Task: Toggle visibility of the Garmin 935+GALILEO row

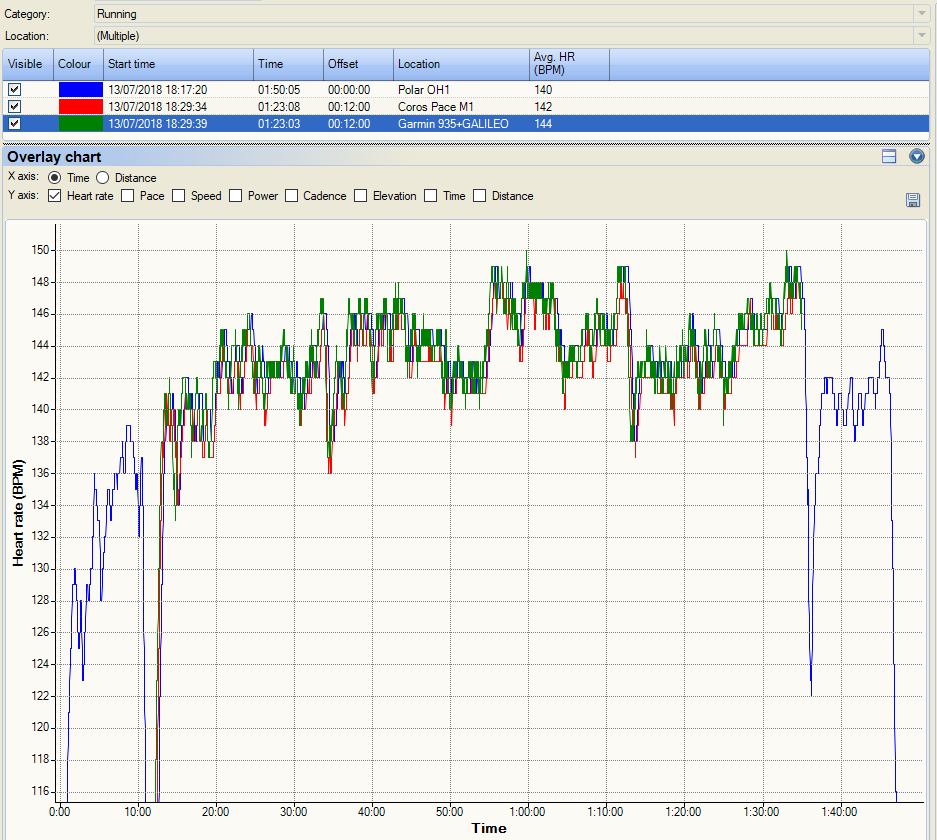Action: point(14,124)
